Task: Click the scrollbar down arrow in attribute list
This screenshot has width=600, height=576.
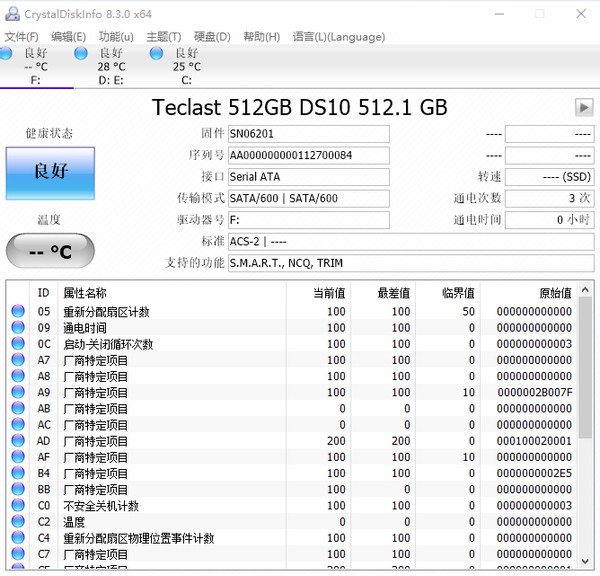Action: tap(585, 561)
